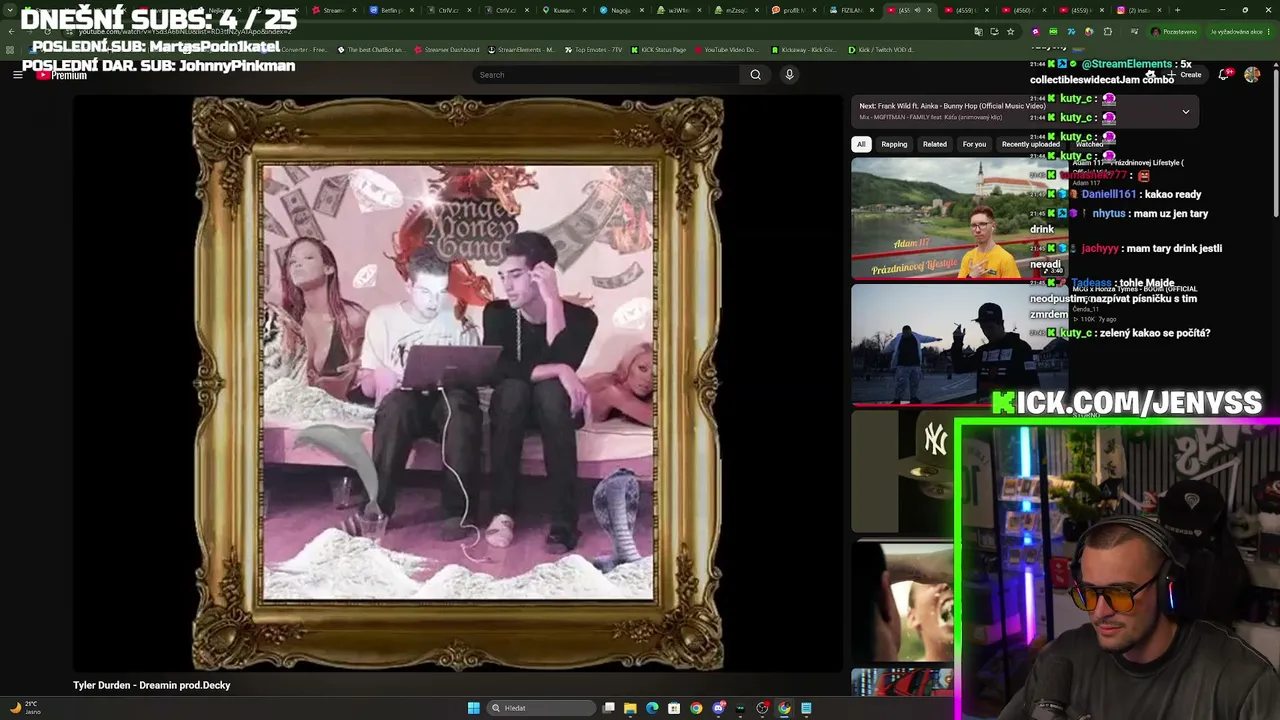Open YouTube notifications bell
The height and width of the screenshot is (720, 1280).
pyautogui.click(x=1224, y=75)
